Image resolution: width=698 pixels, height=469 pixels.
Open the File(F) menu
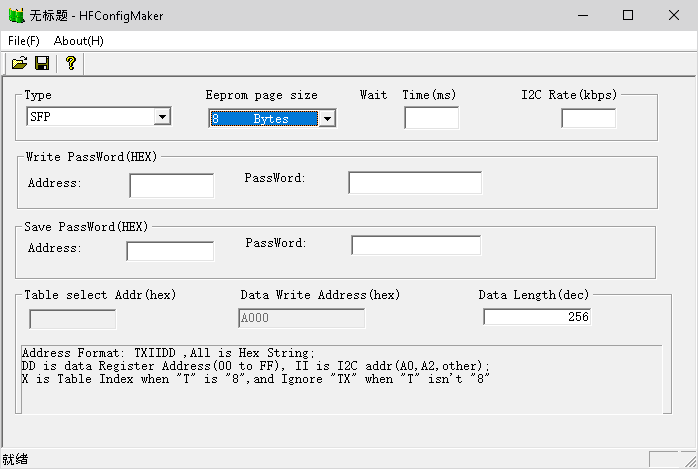24,41
